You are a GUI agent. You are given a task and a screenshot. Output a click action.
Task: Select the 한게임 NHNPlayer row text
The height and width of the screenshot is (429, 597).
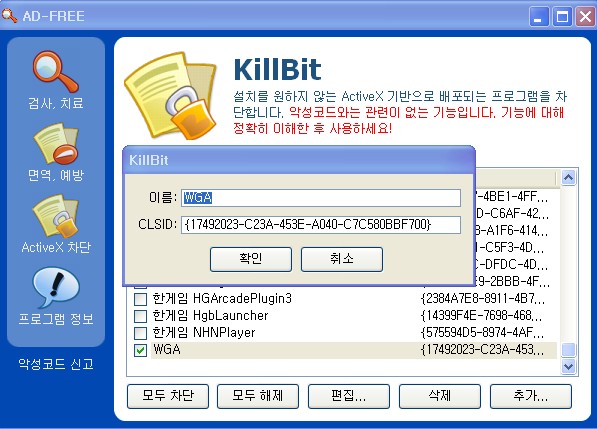pyautogui.click(x=204, y=333)
